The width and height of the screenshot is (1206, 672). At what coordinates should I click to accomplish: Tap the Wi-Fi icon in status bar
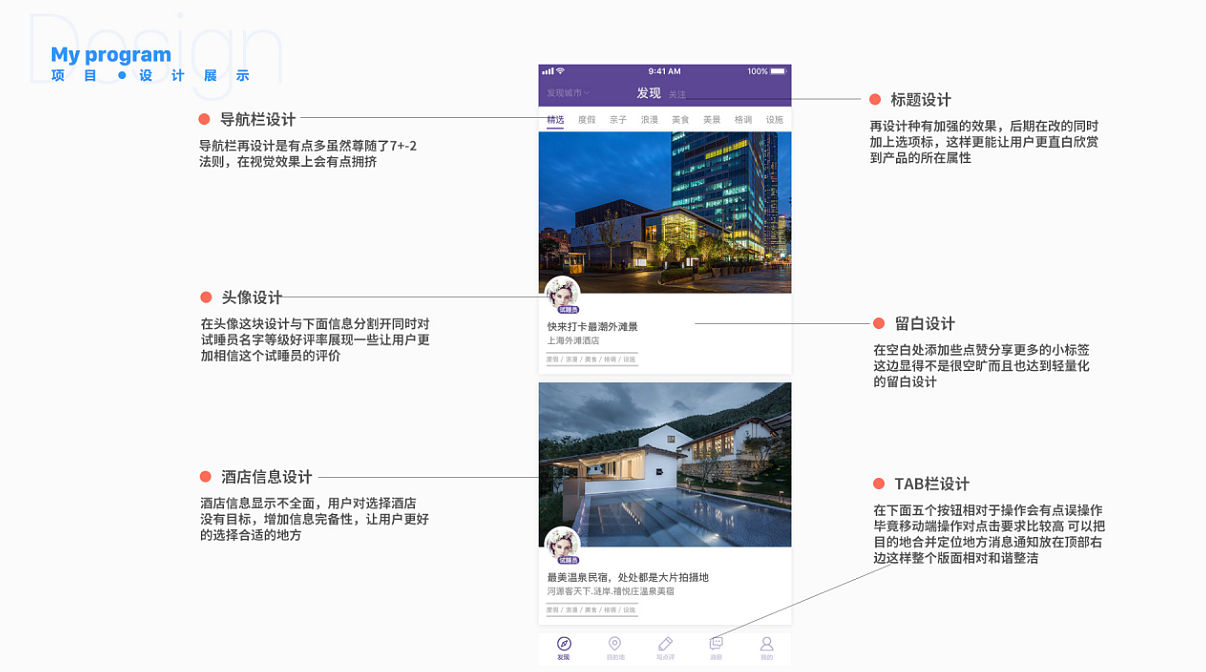[x=558, y=70]
